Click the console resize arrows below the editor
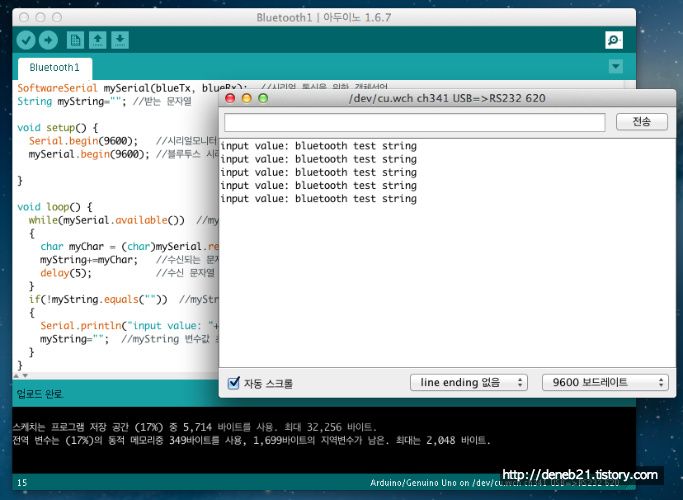 pos(20,375)
